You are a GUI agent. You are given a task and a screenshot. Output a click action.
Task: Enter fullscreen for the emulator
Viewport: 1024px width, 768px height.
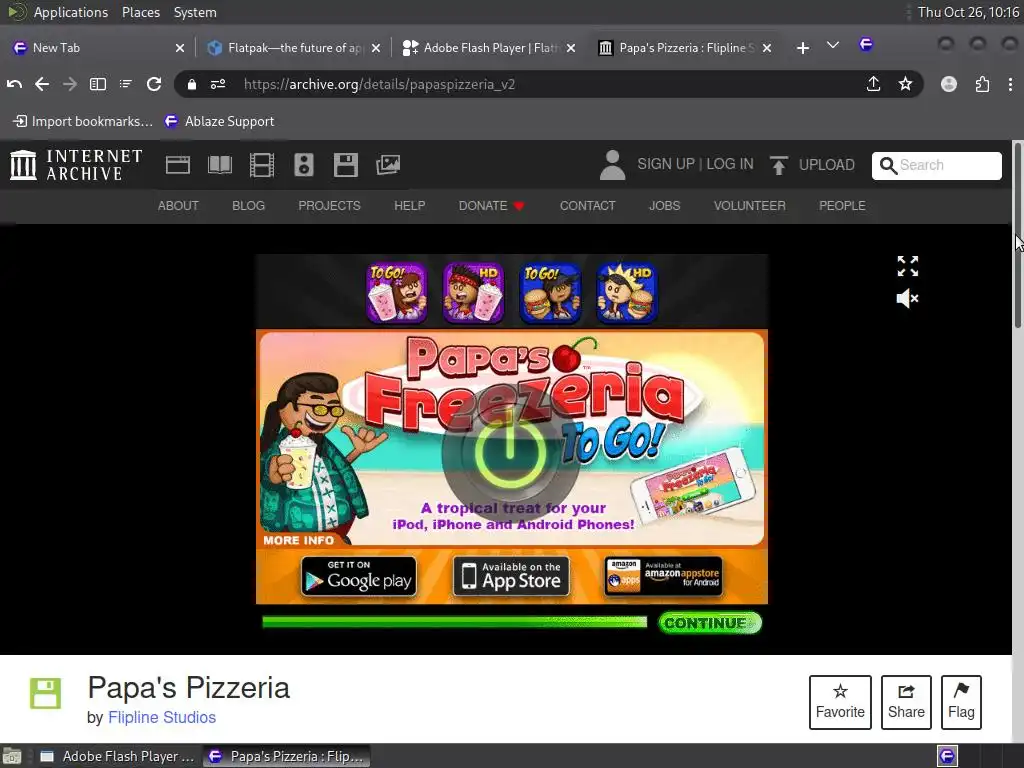coord(907,266)
